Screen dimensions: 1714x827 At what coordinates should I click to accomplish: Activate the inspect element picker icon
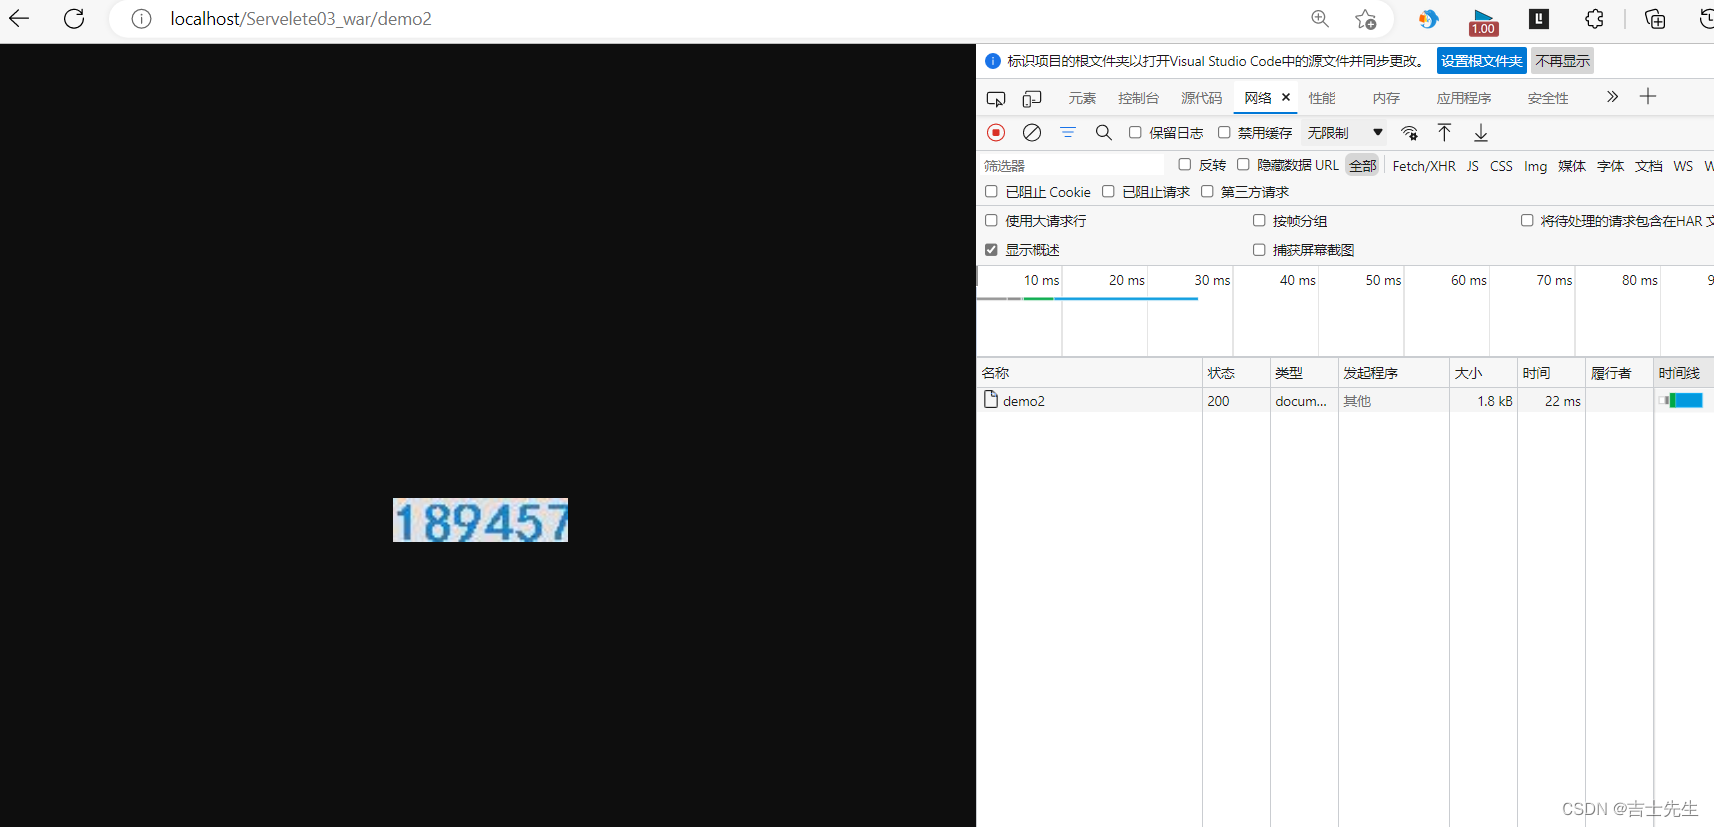[996, 98]
